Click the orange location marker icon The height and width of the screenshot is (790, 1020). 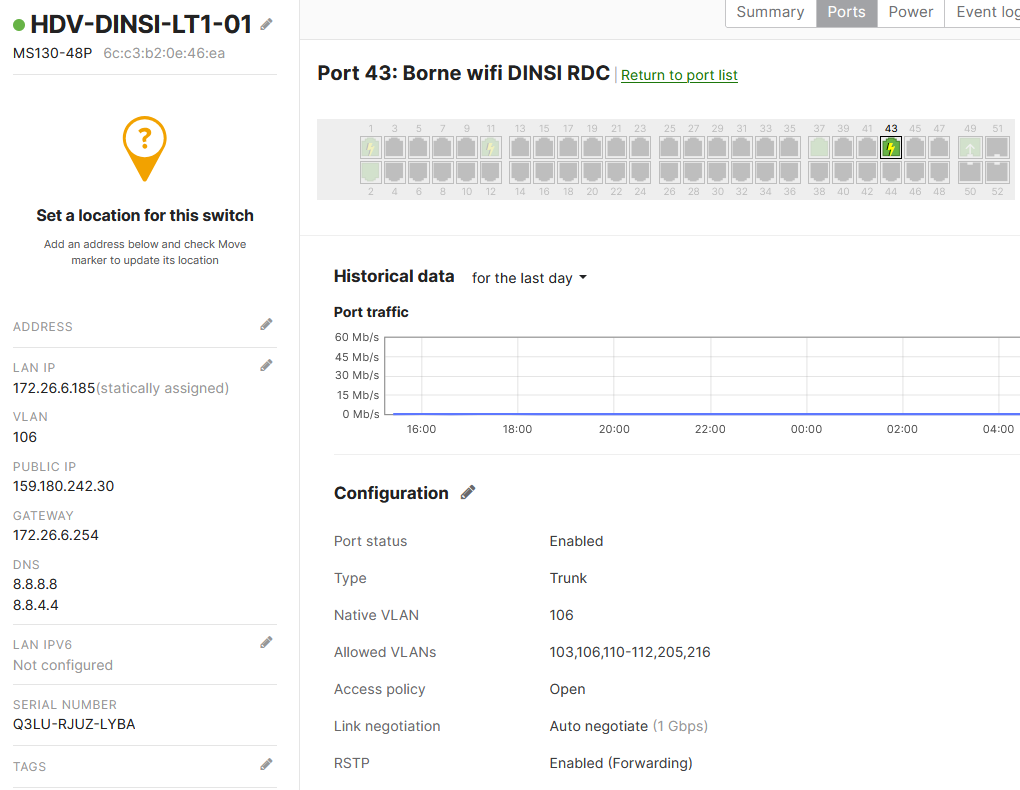[144, 148]
